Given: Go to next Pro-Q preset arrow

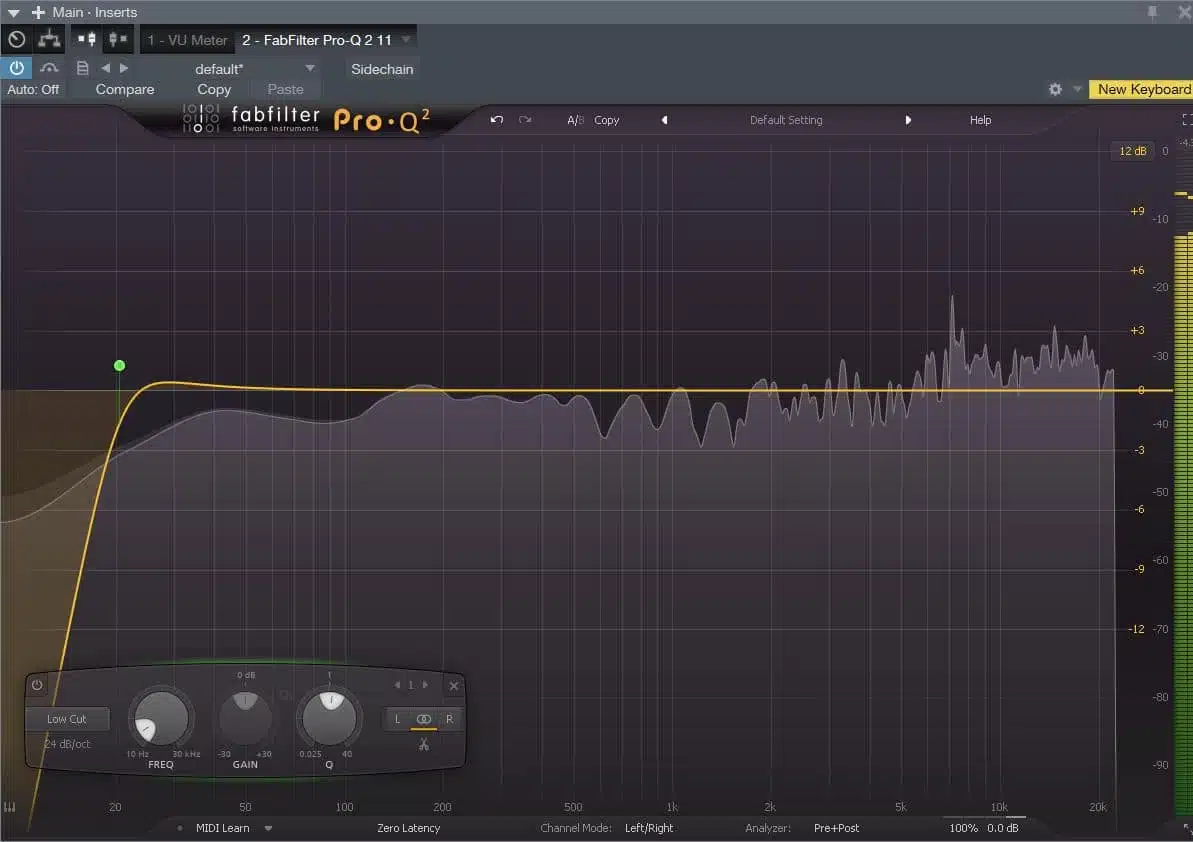Looking at the screenshot, I should tap(908, 120).
